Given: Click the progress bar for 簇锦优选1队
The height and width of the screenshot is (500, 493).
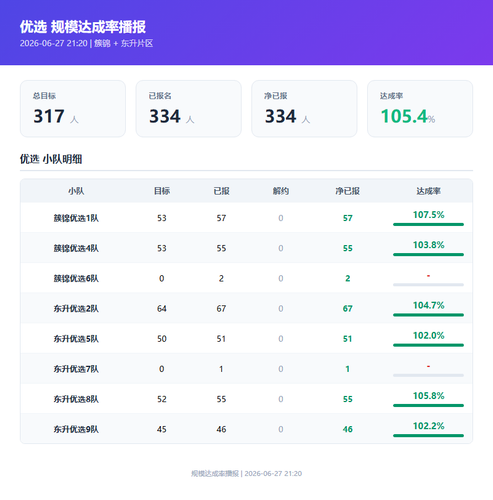Looking at the screenshot, I should click(428, 224).
